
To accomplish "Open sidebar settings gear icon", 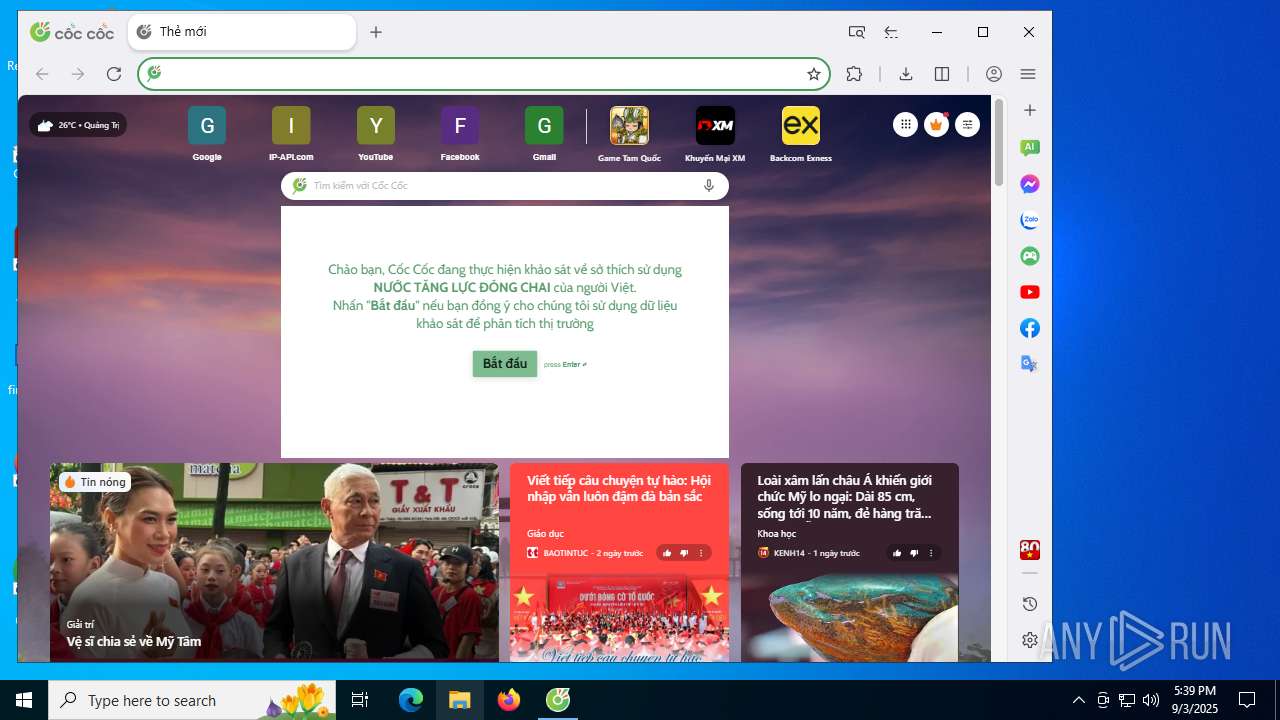I will pos(1030,640).
